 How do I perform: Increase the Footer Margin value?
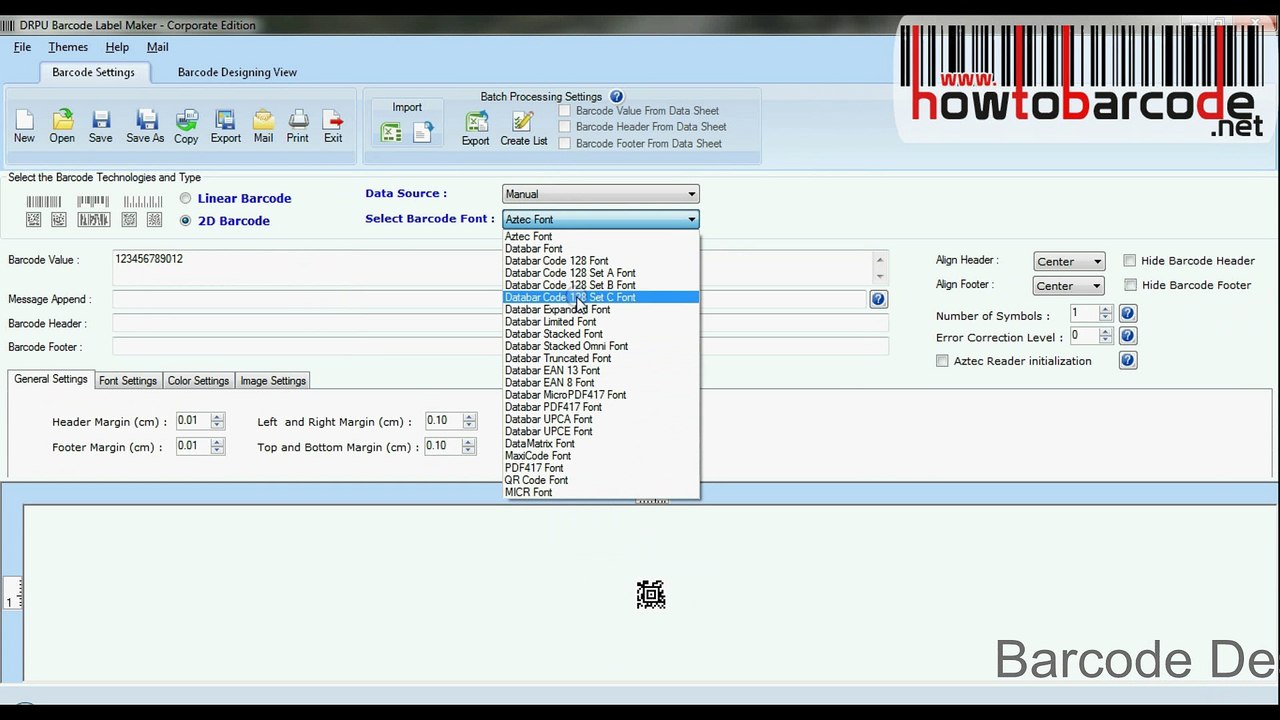(217, 443)
